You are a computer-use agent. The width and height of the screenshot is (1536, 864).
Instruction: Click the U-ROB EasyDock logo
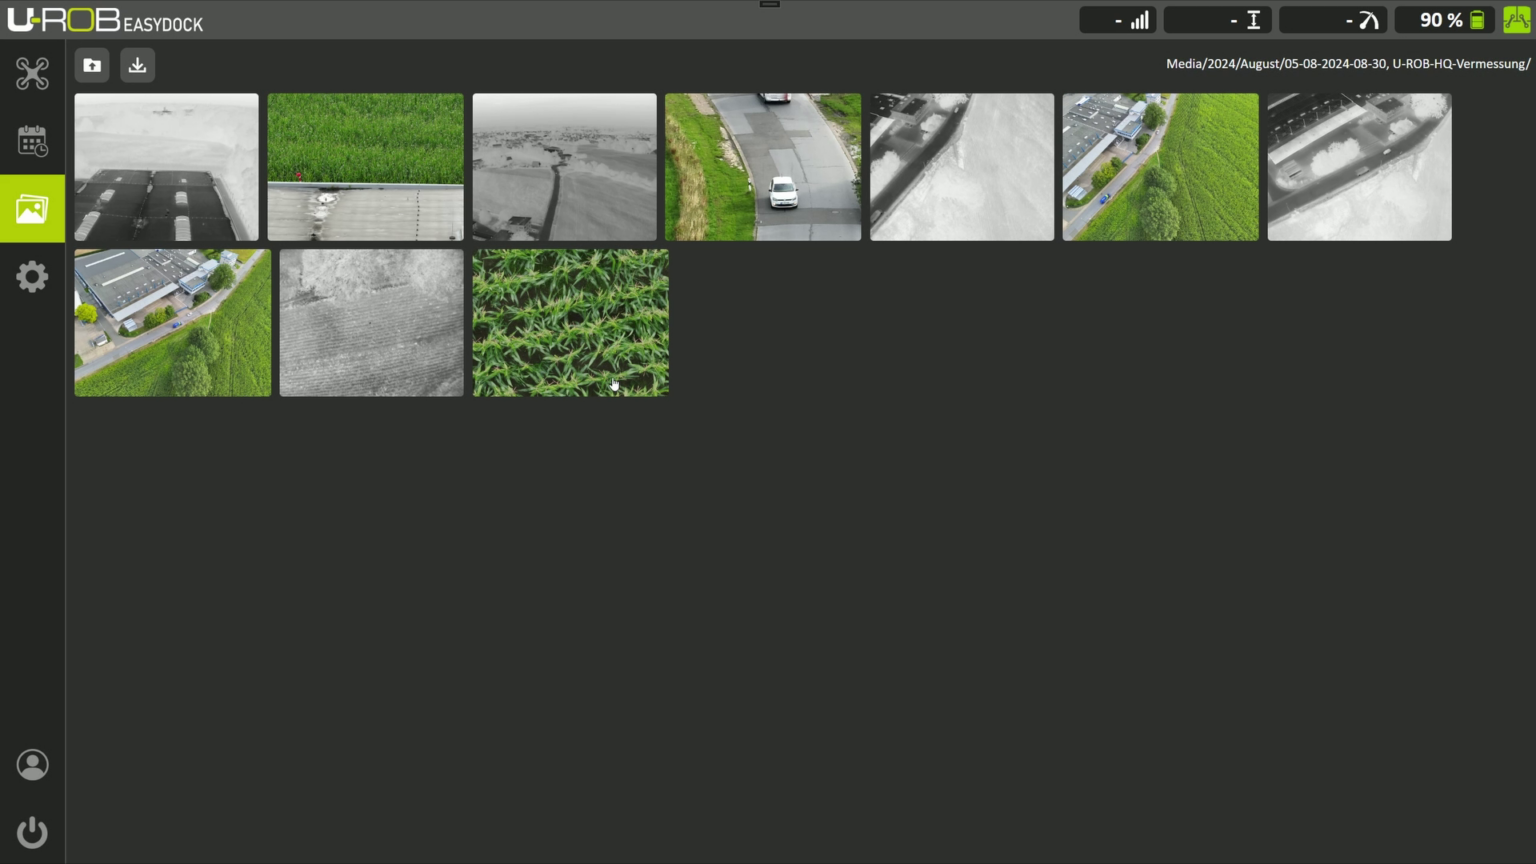[x=105, y=20]
